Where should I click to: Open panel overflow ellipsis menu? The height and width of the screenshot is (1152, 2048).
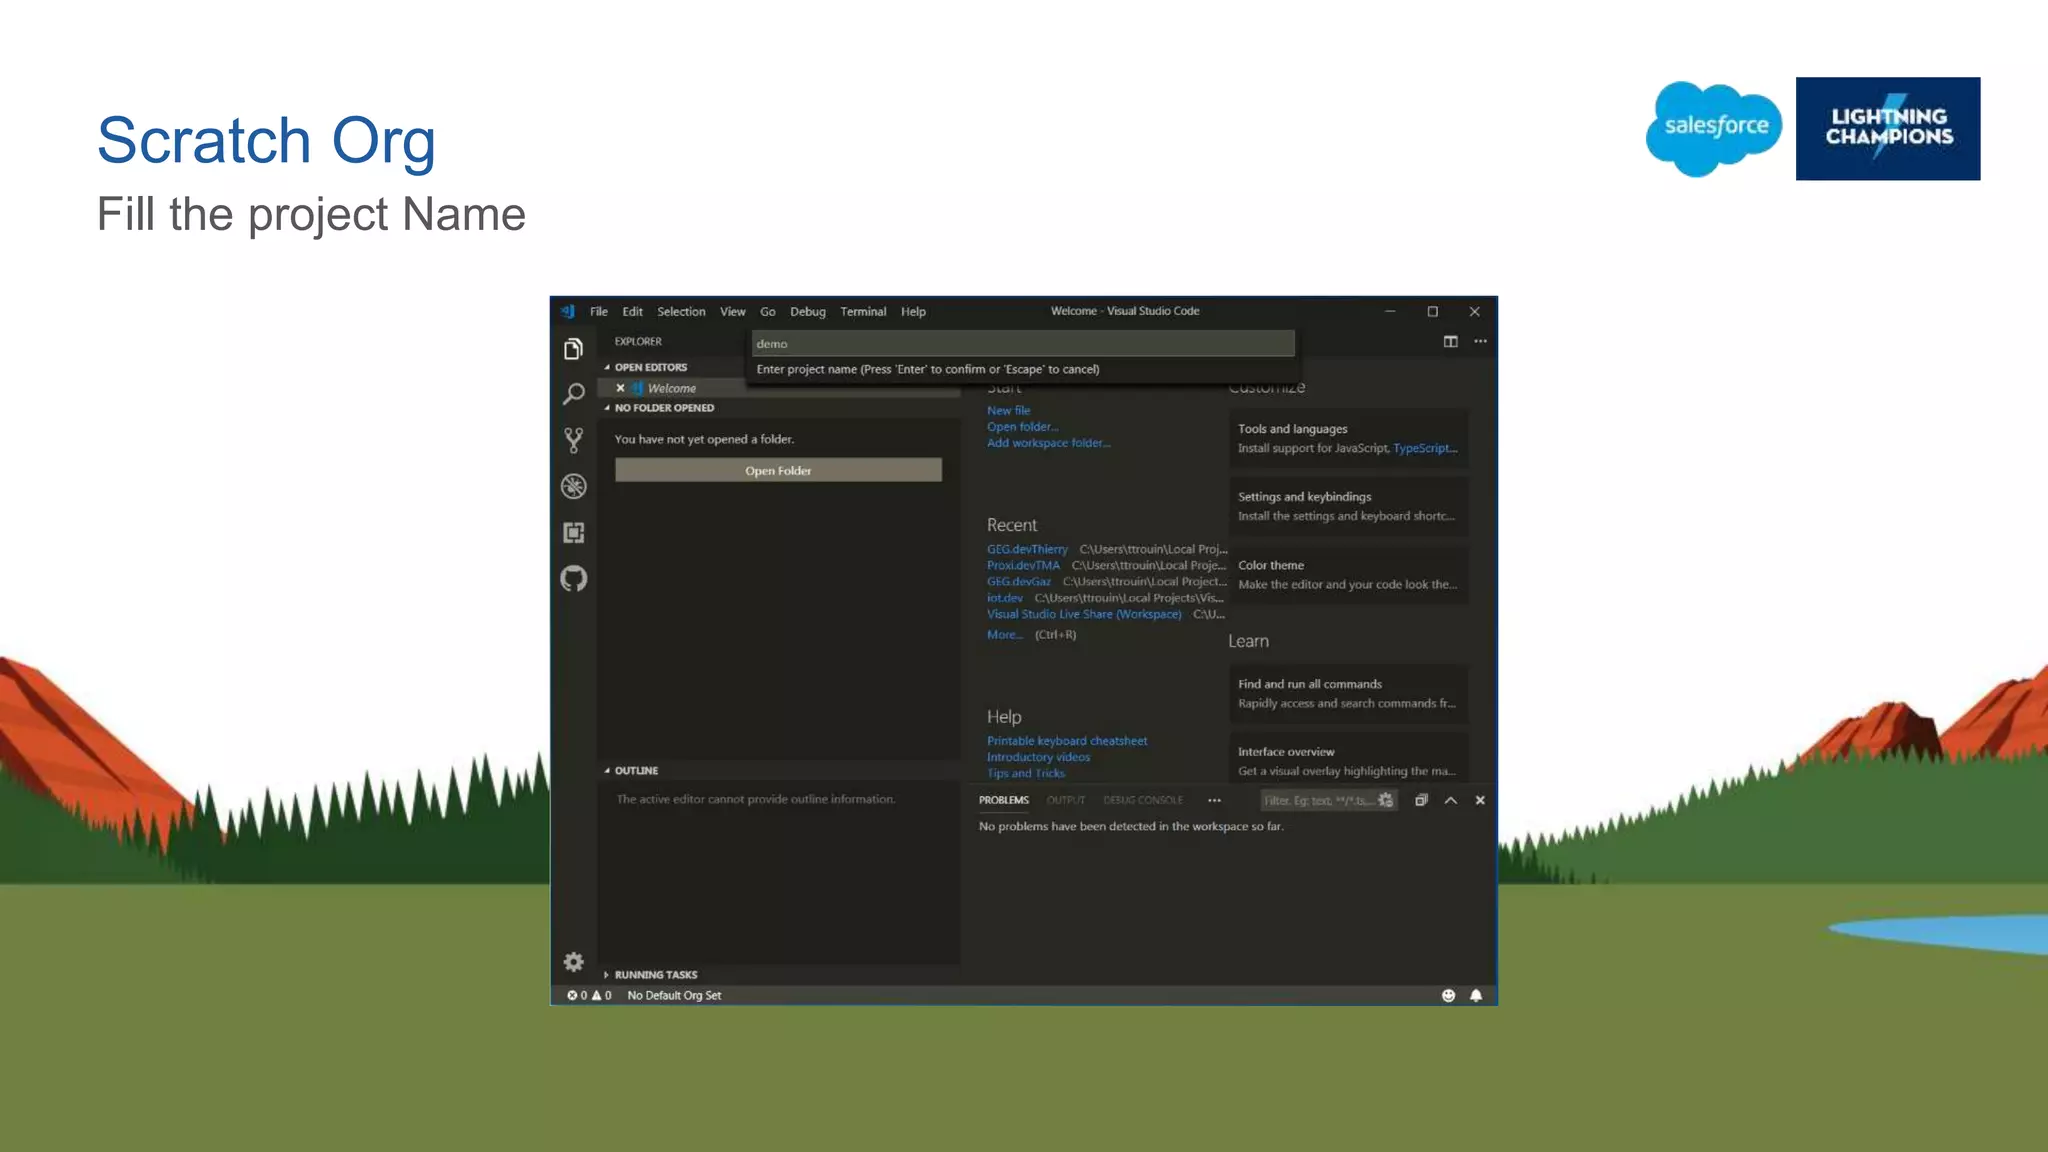[x=1214, y=800]
